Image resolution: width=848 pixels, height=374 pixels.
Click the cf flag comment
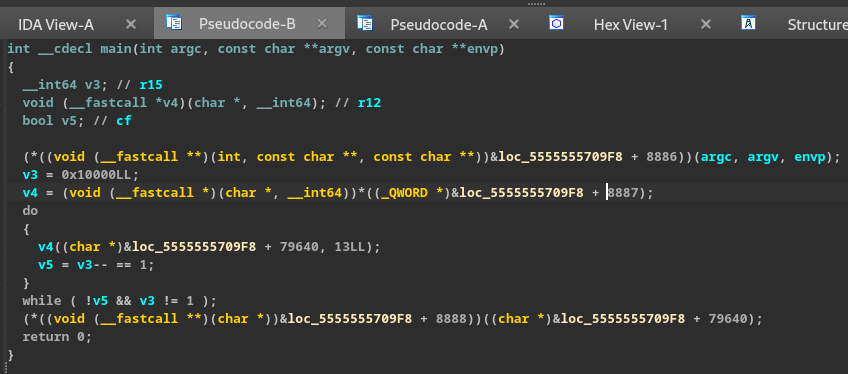(x=124, y=121)
